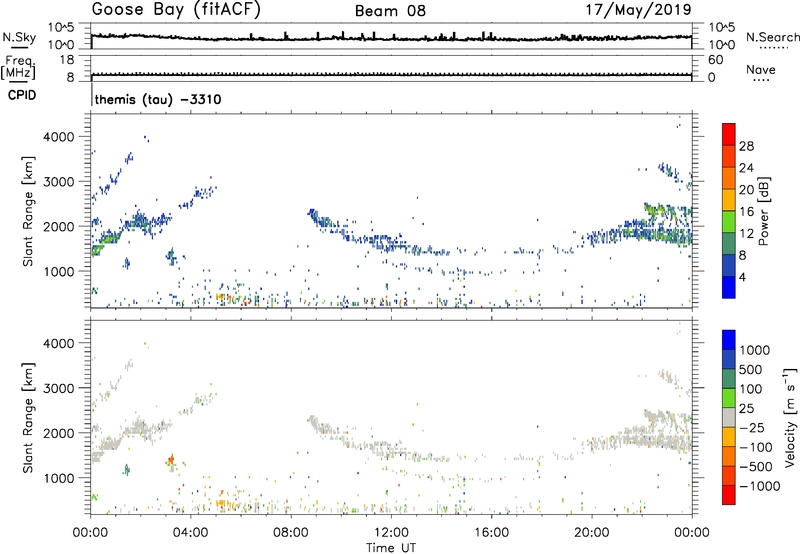
Task: Click the 'Beam 08' label
Action: pos(390,11)
